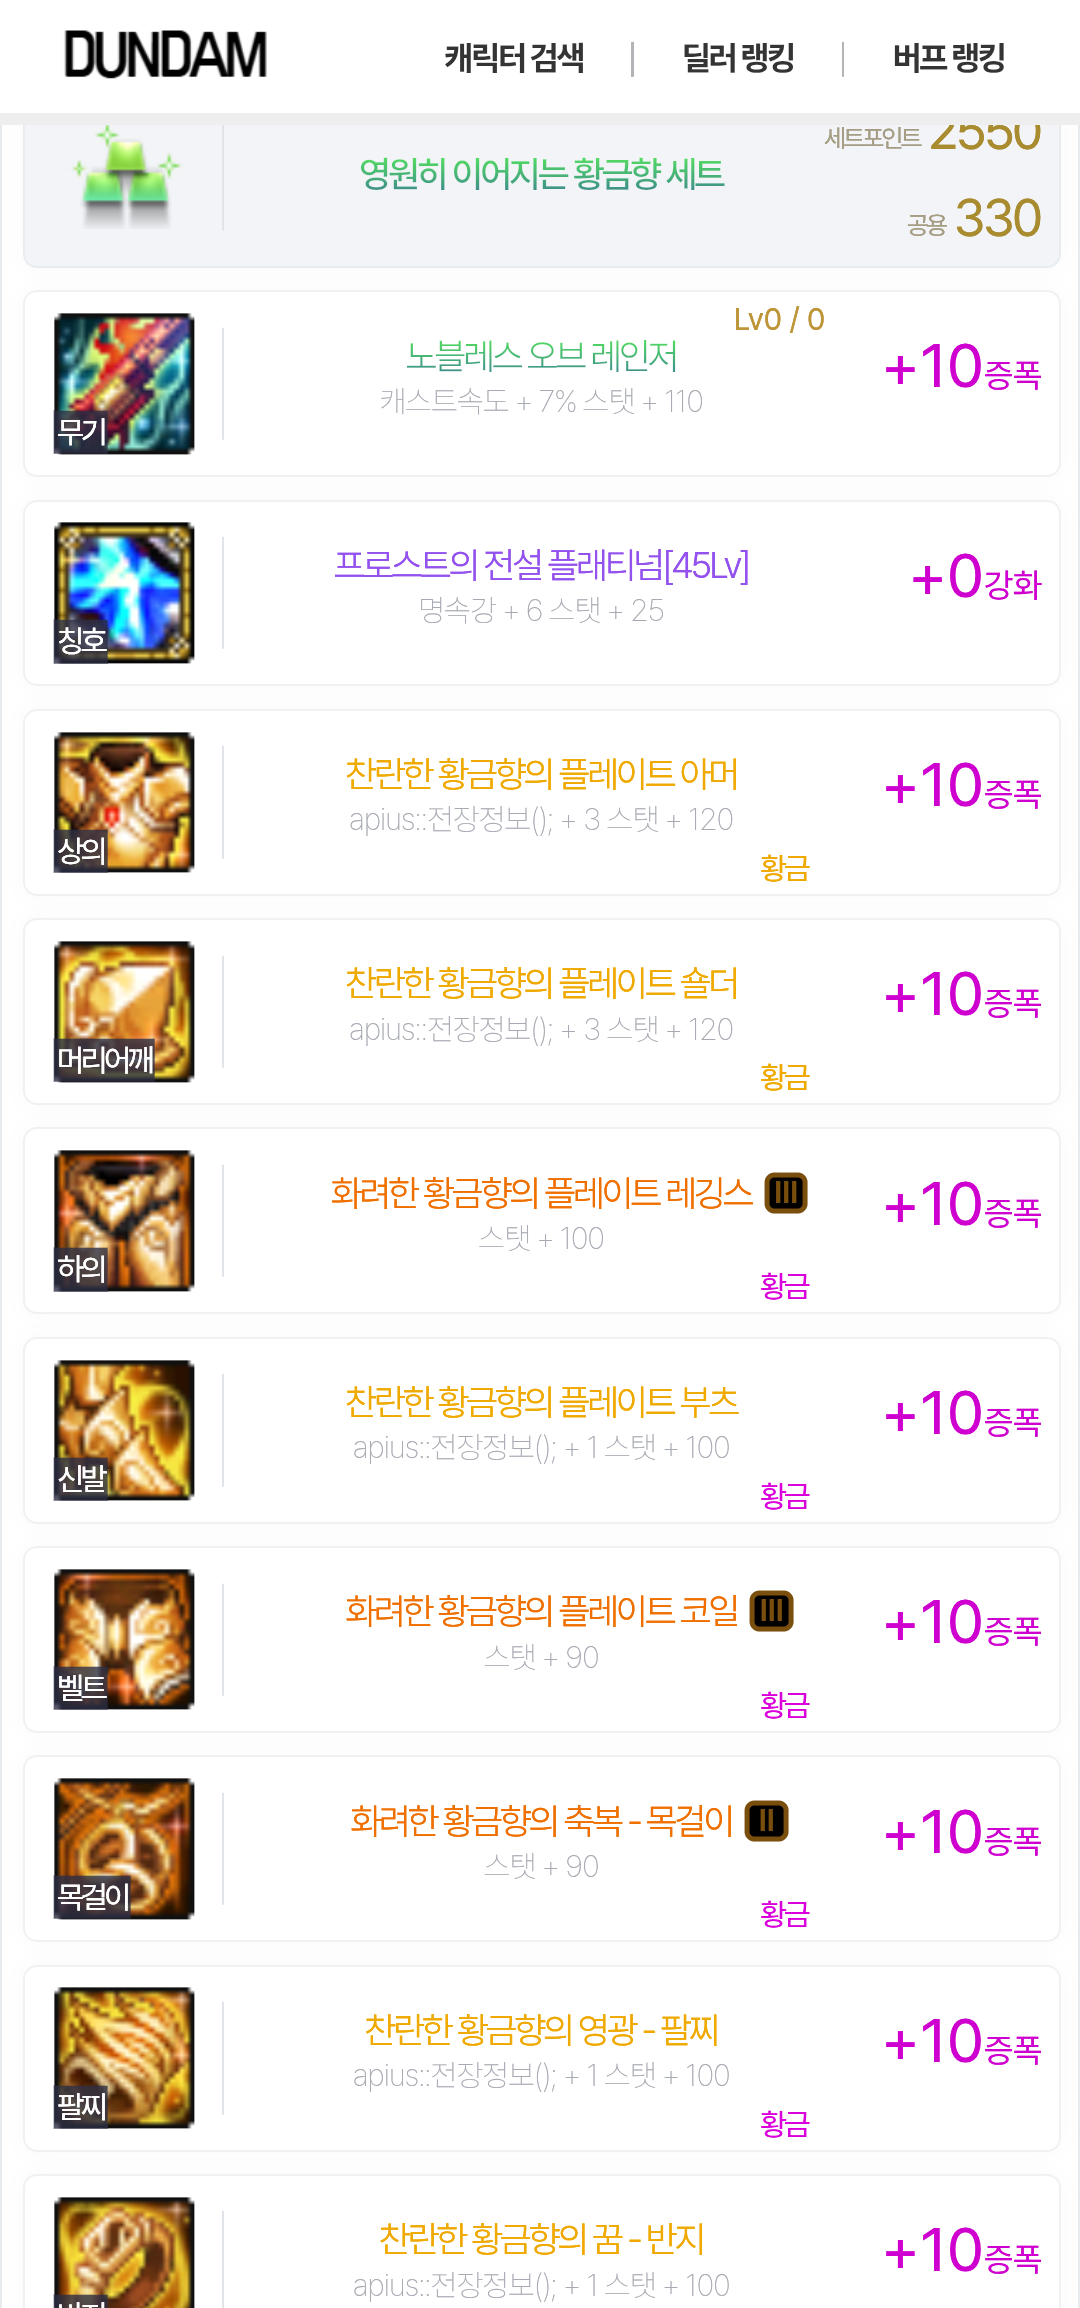Select the 팔찌 bracelet item icon

[124, 2057]
